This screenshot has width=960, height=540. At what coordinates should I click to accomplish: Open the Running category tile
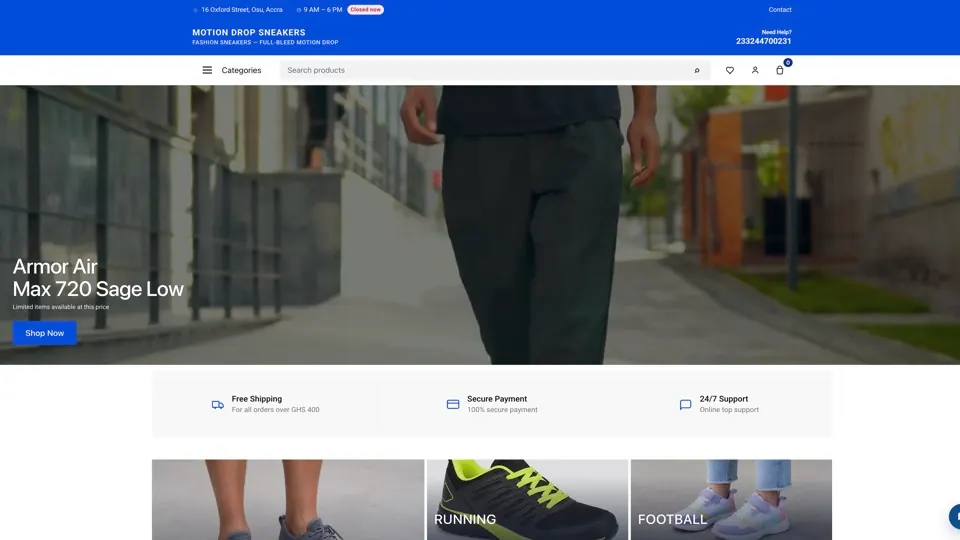[x=527, y=500]
